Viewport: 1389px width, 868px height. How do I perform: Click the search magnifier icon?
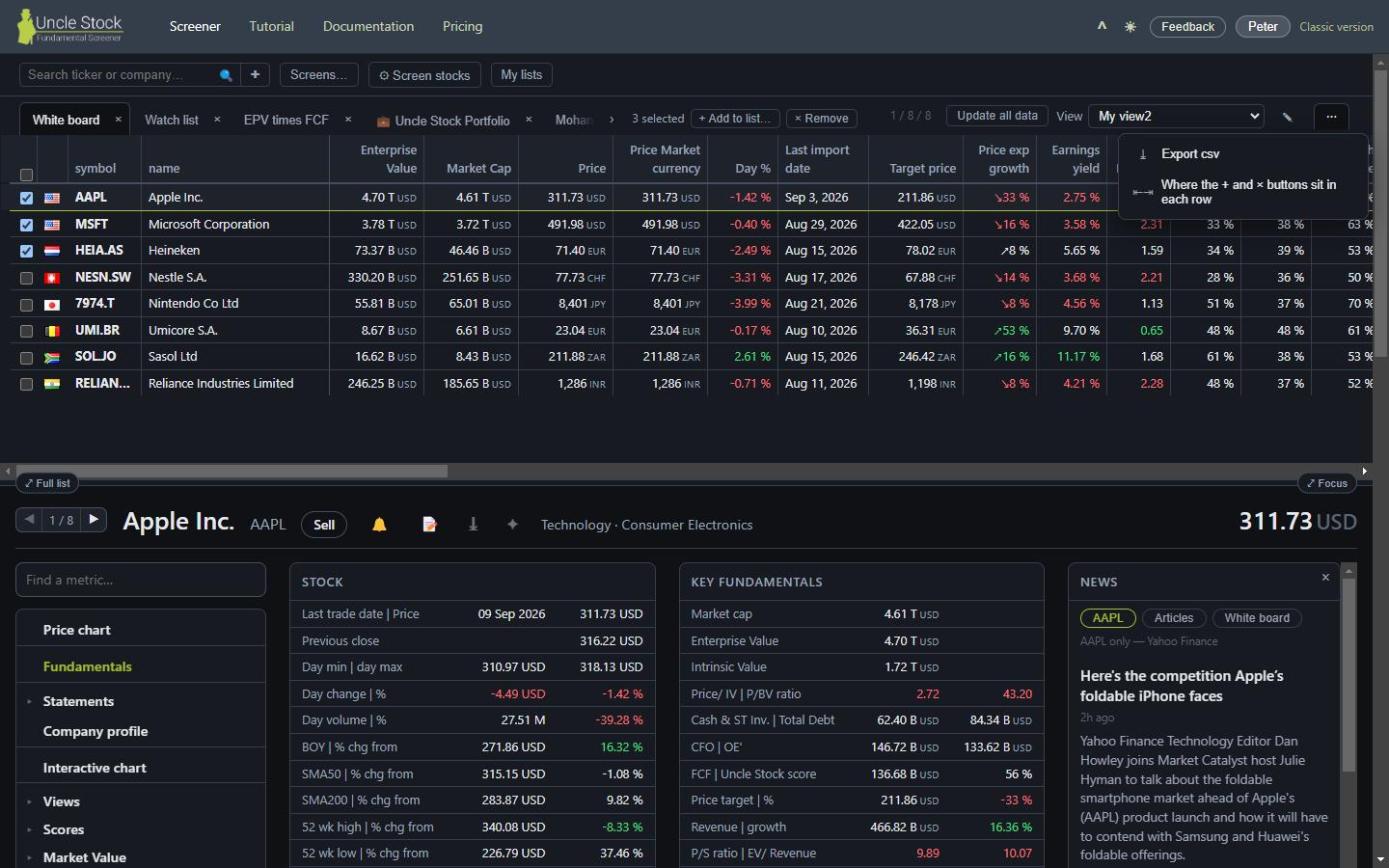(226, 75)
